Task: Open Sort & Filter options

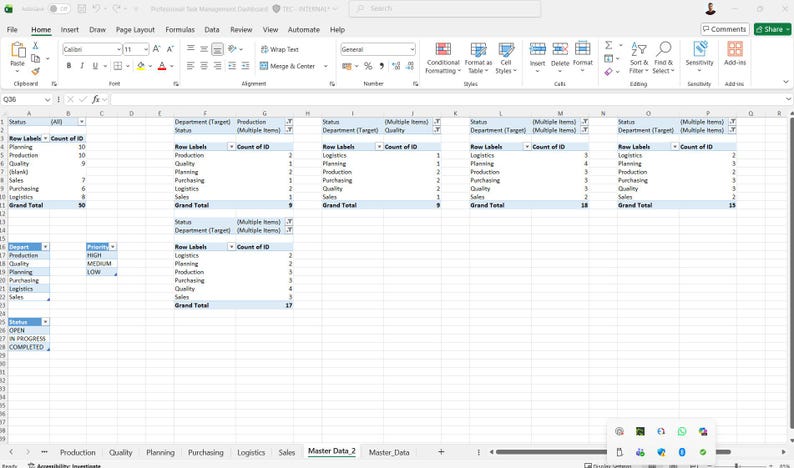Action: tap(639, 58)
